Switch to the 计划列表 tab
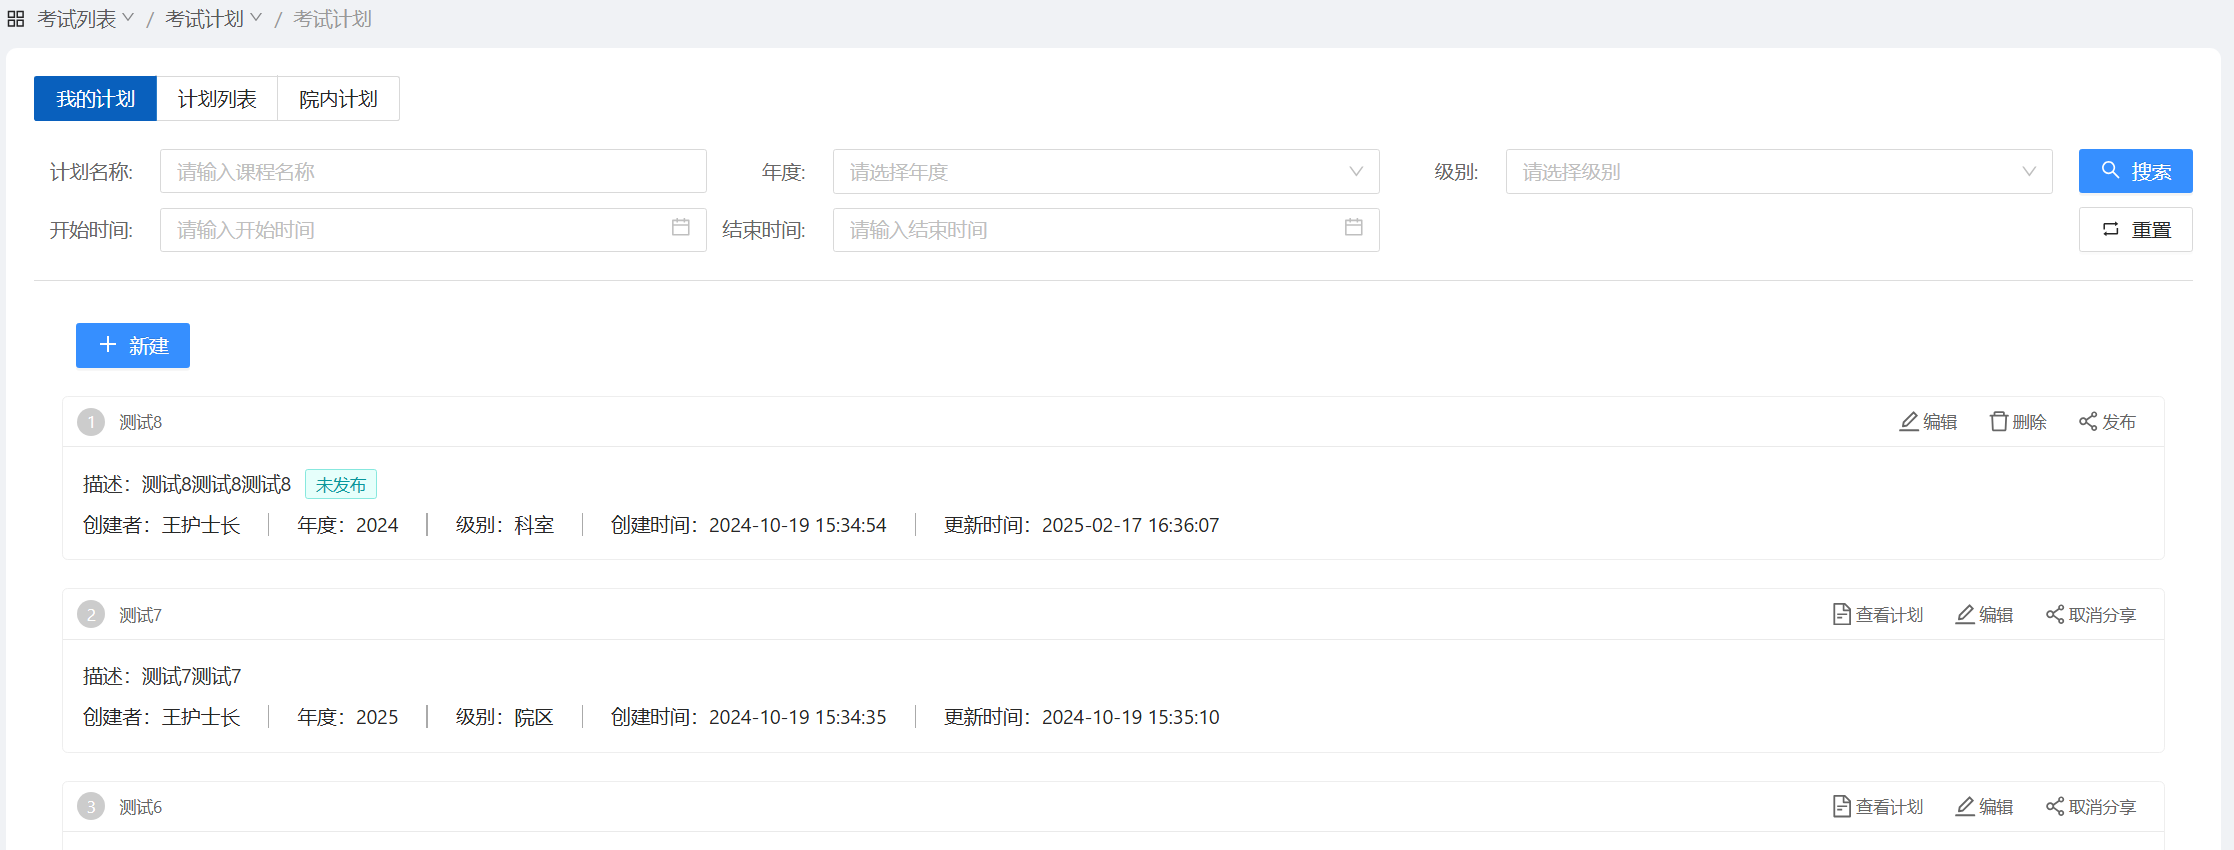This screenshot has height=850, width=2234. coord(217,99)
